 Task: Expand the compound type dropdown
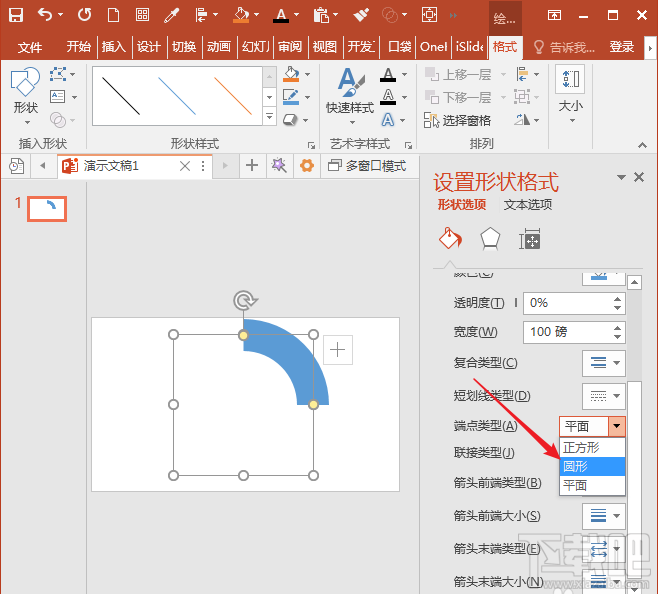click(x=604, y=363)
